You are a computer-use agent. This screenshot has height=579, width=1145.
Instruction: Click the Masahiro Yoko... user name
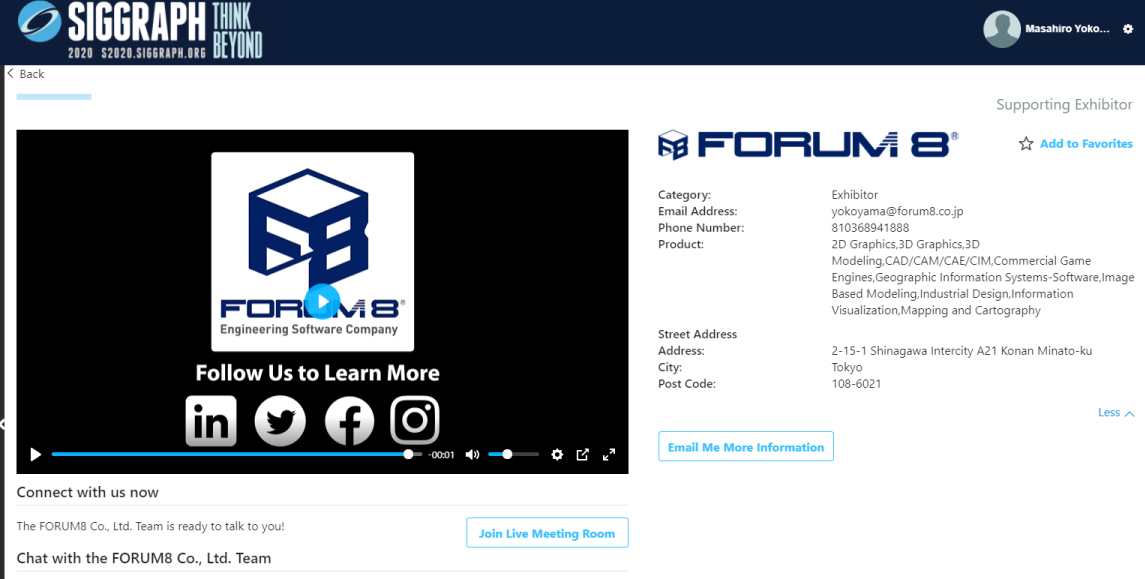click(x=1067, y=29)
